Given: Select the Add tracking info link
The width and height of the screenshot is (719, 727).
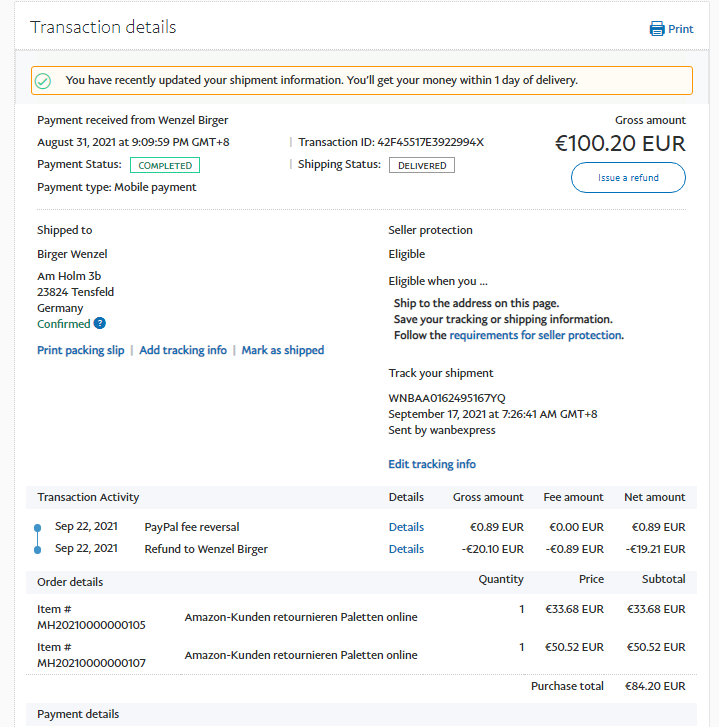Looking at the screenshot, I should pyautogui.click(x=183, y=350).
